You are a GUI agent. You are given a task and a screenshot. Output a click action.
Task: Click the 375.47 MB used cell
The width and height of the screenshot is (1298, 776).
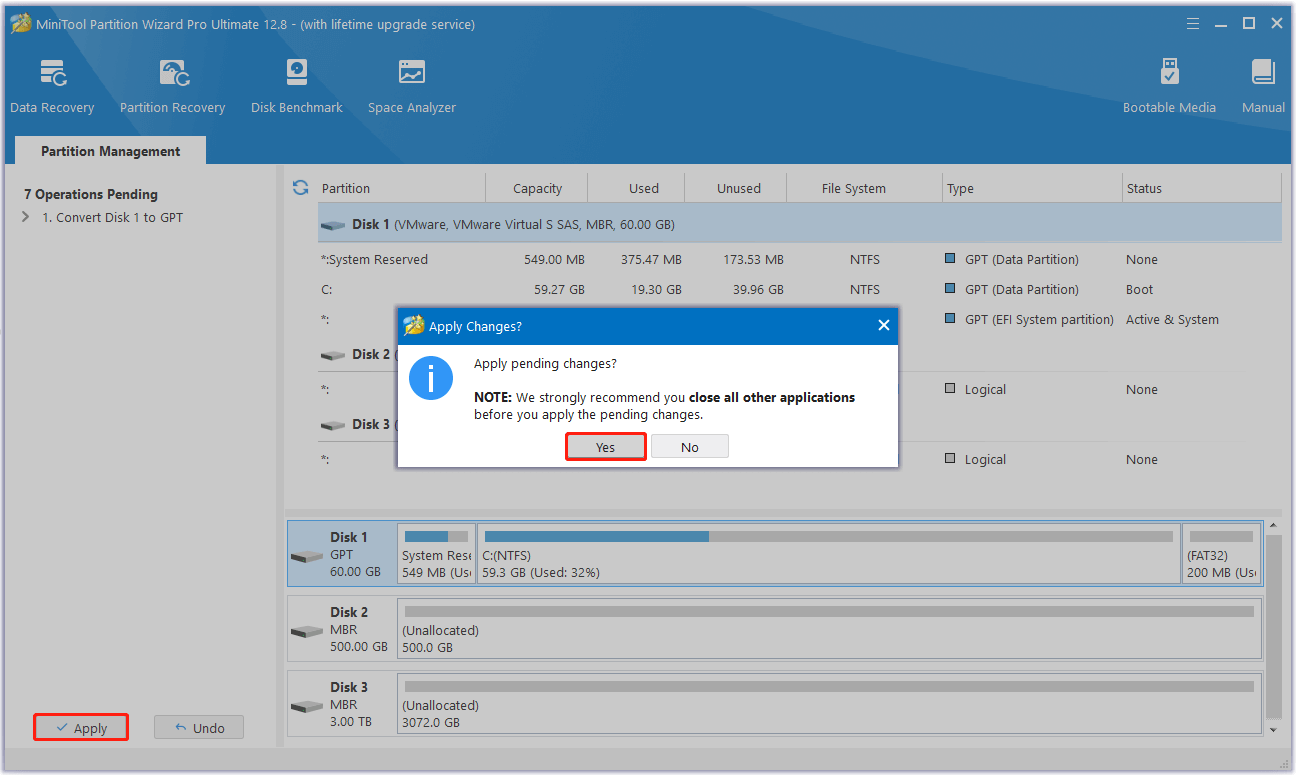click(x=650, y=260)
